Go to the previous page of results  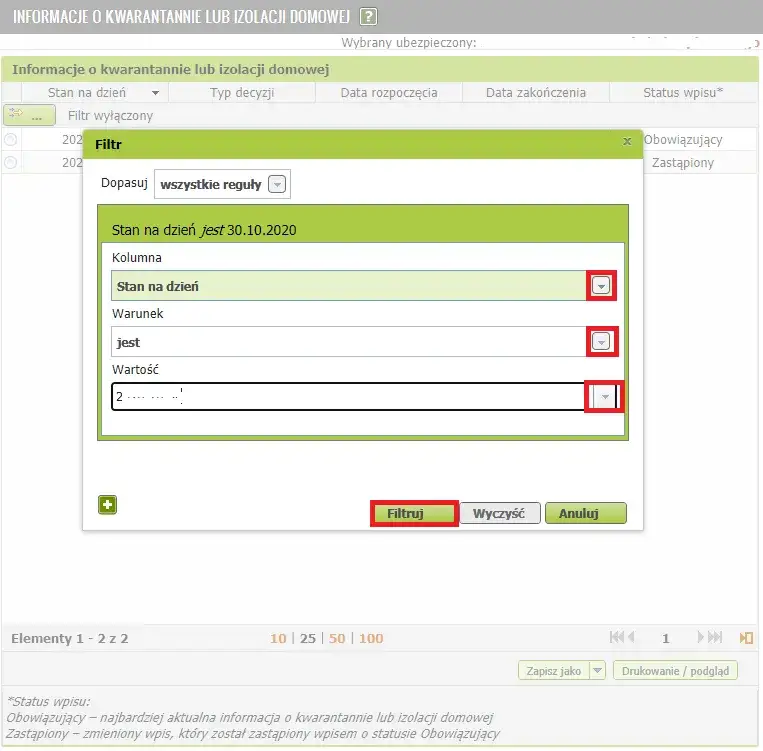[x=631, y=637]
